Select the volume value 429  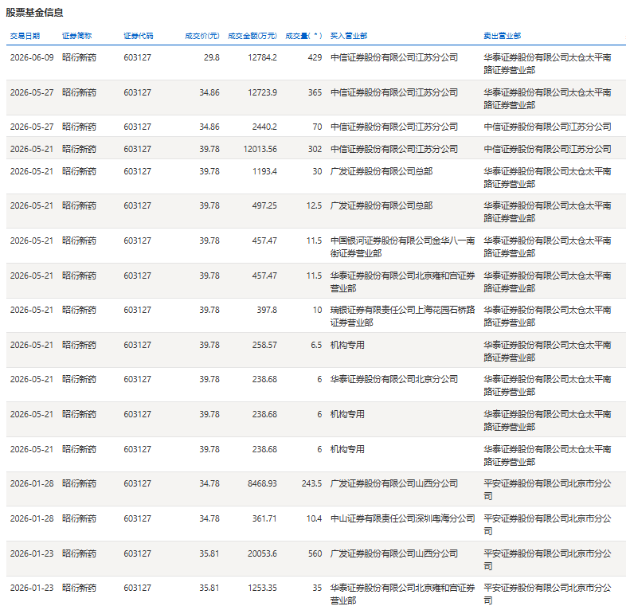click(315, 57)
